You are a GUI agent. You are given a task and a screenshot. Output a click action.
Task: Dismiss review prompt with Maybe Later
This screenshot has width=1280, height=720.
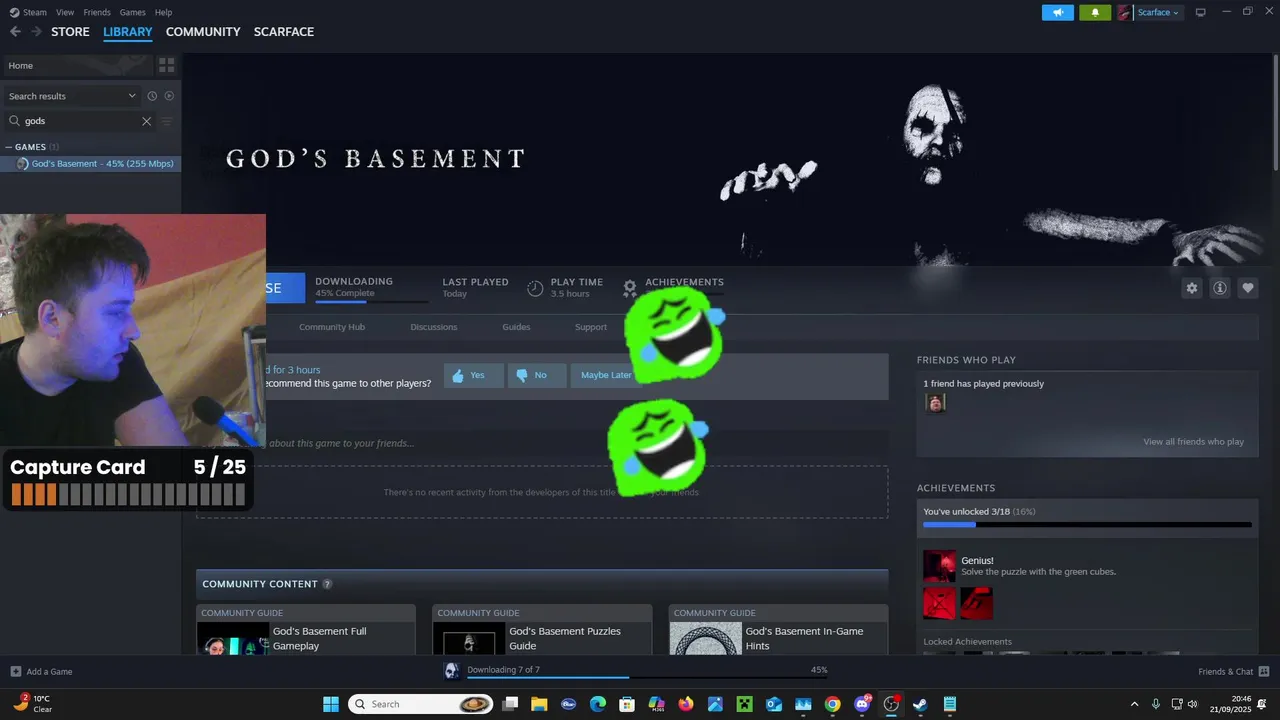[607, 375]
